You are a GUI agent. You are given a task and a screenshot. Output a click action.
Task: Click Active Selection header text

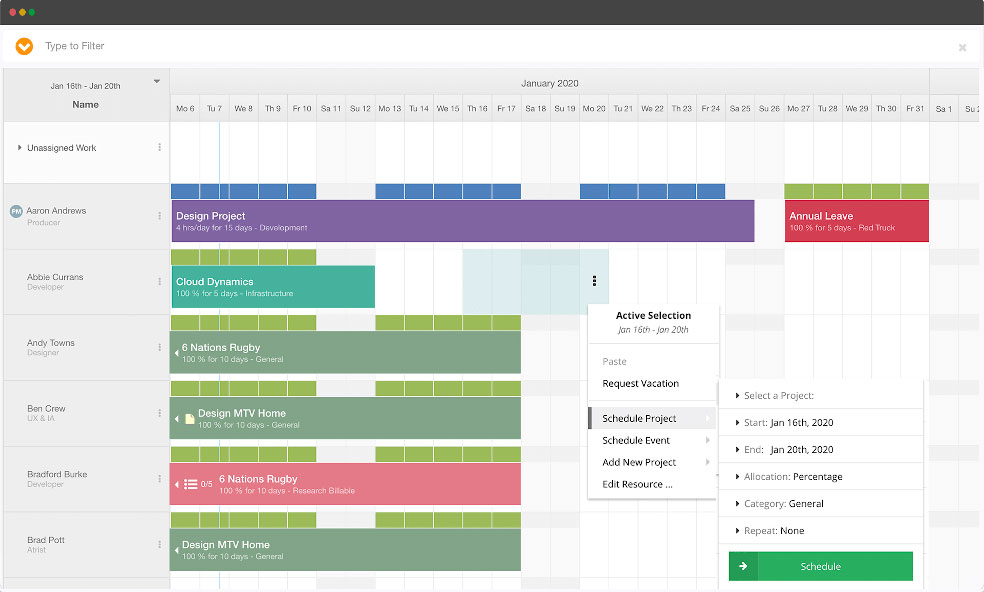[x=653, y=316]
